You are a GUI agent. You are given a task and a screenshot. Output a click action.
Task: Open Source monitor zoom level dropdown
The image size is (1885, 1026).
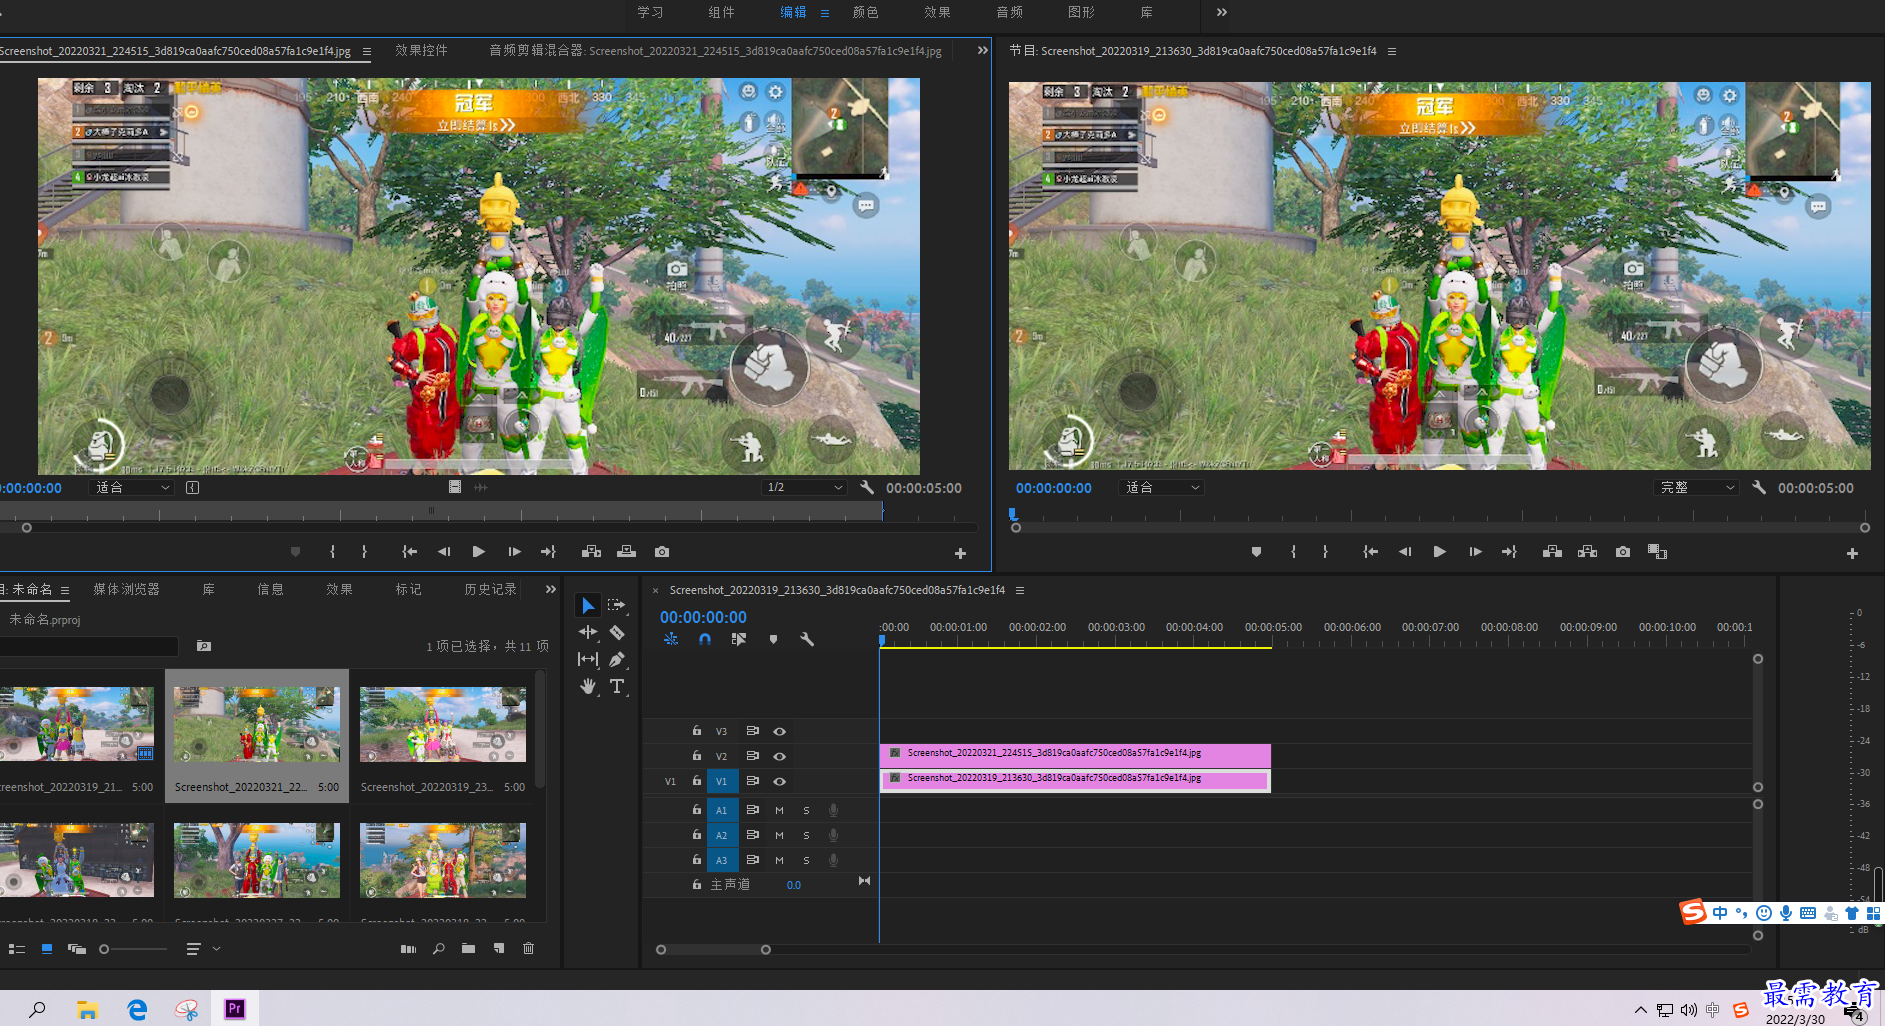click(133, 487)
